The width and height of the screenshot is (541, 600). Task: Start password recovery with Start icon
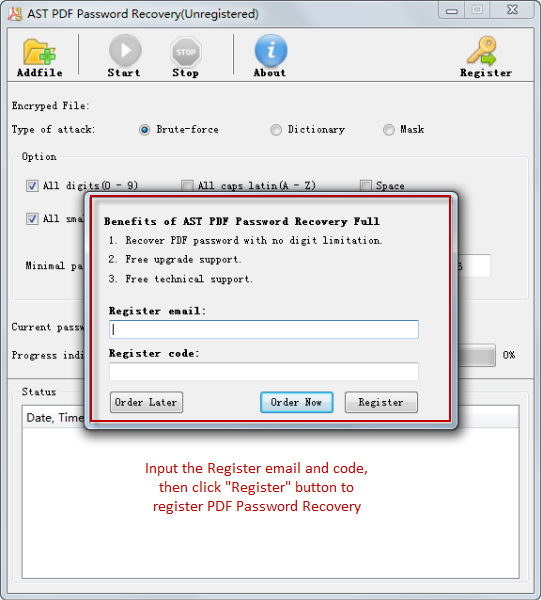tap(125, 51)
